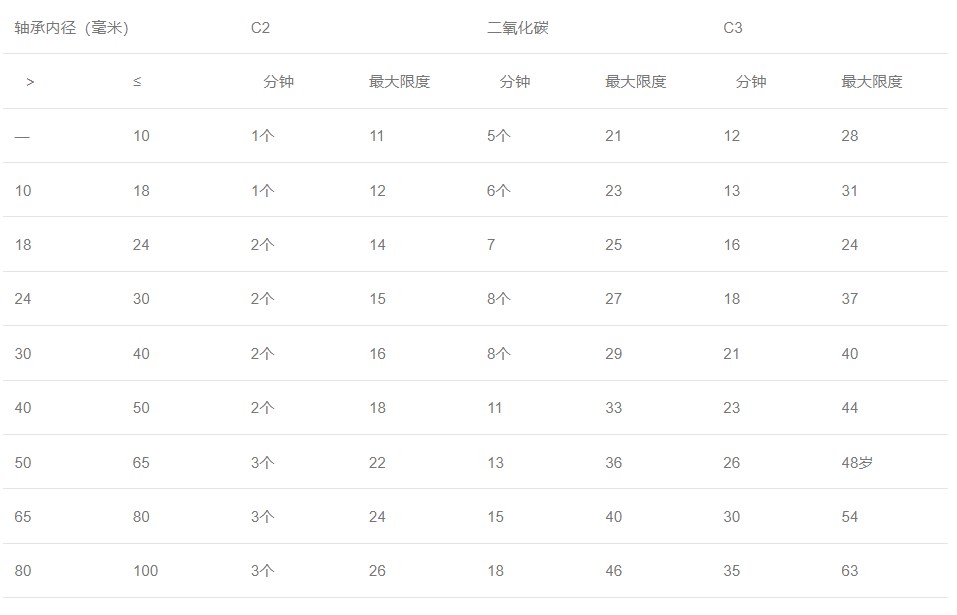The width and height of the screenshot is (957, 615).
Task: Click the value 33 in the 40–50 row
Action: click(613, 408)
